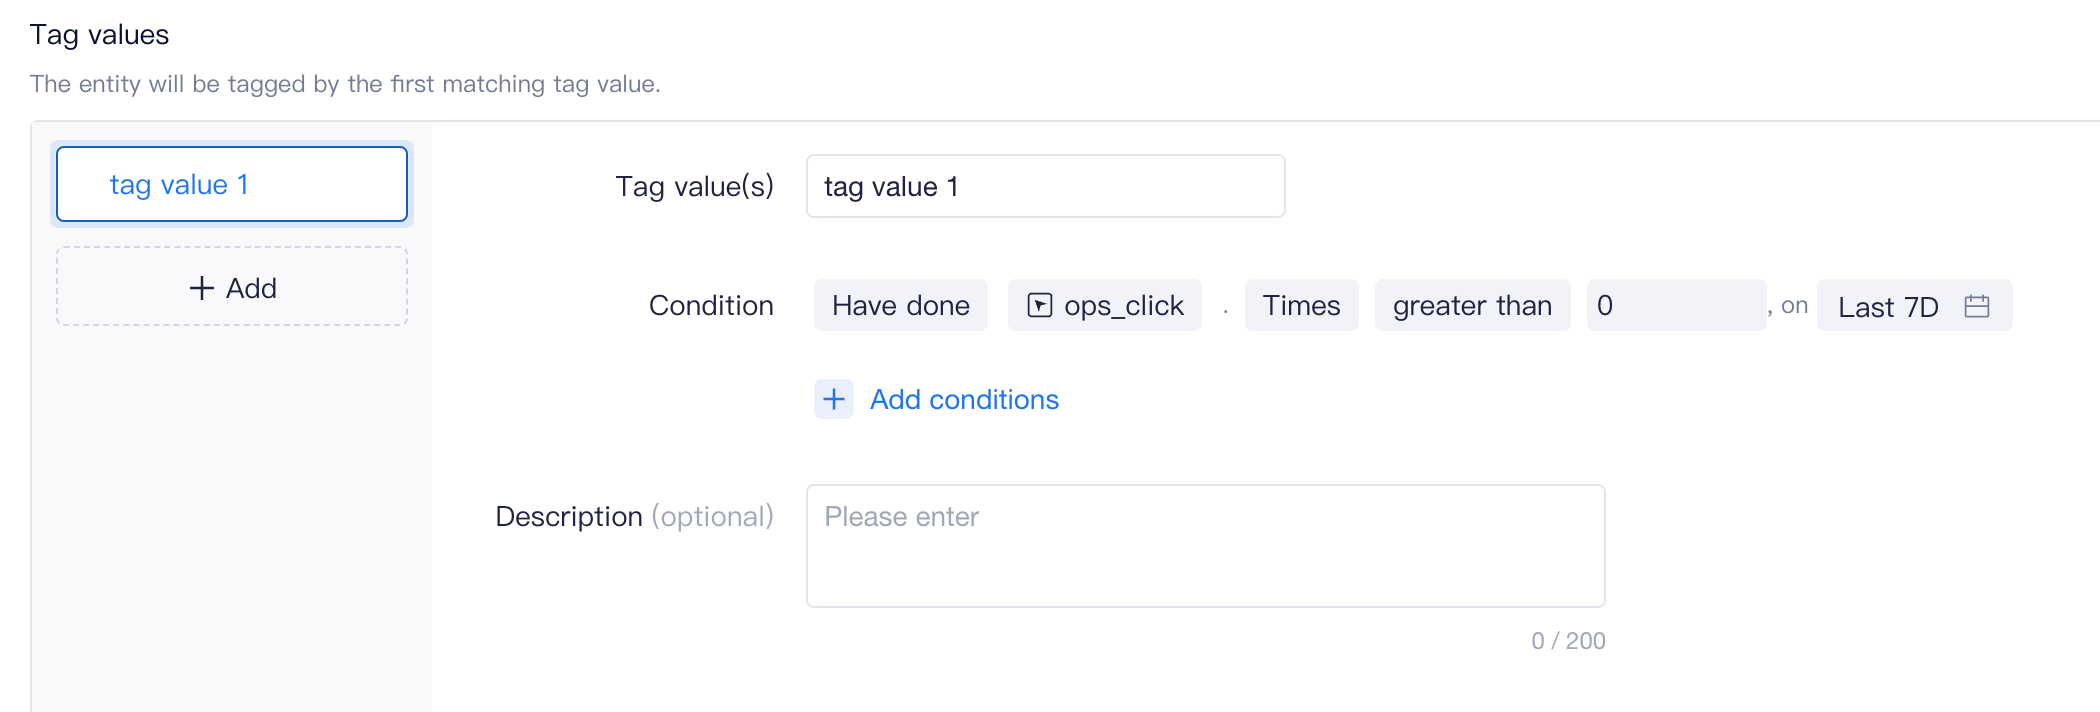Click the event cursor icon before ops_click
The image size is (2100, 712).
[x=1040, y=305]
